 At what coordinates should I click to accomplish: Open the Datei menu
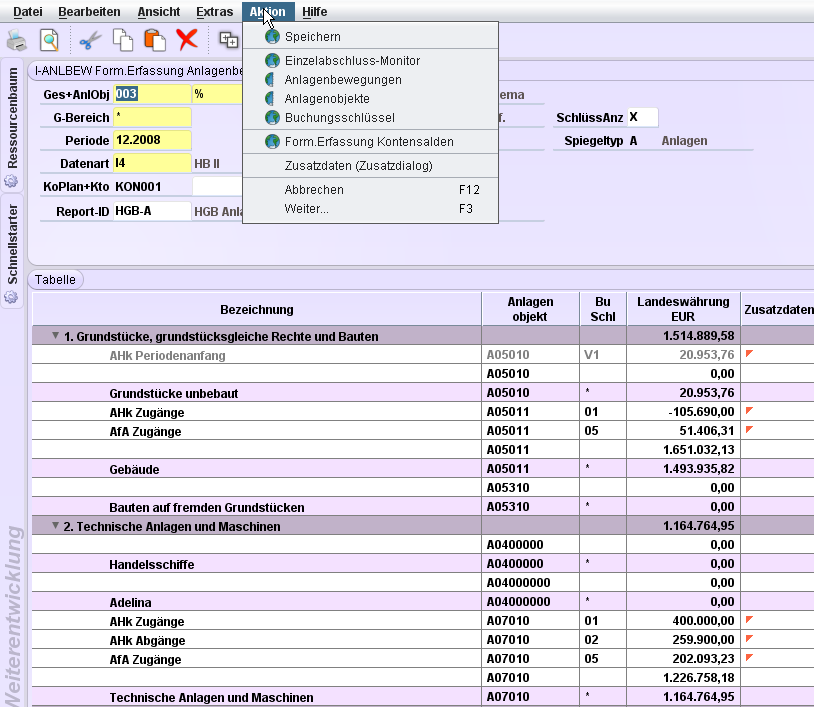coord(28,11)
